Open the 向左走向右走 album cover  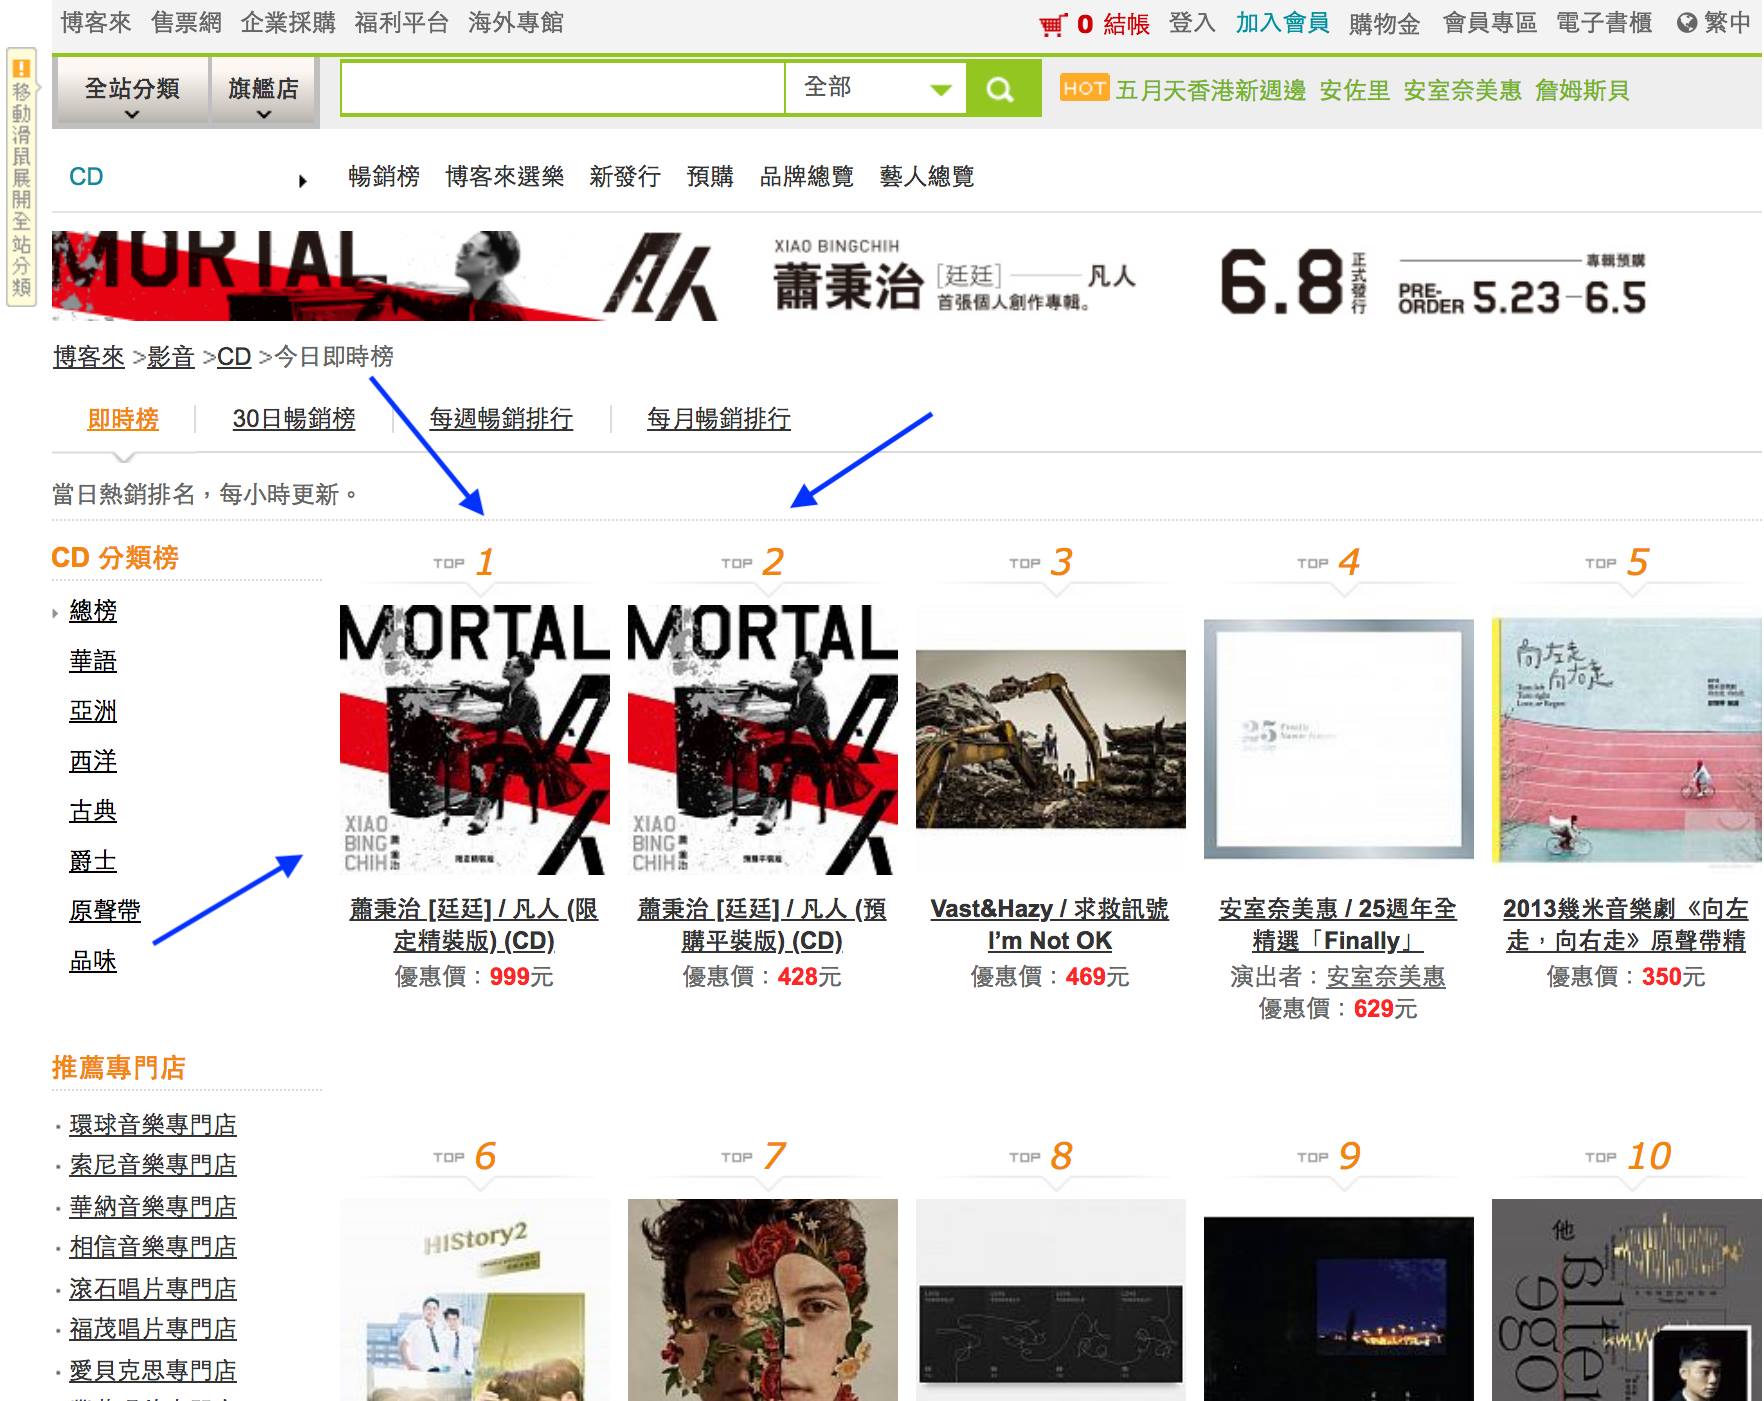tap(1627, 740)
